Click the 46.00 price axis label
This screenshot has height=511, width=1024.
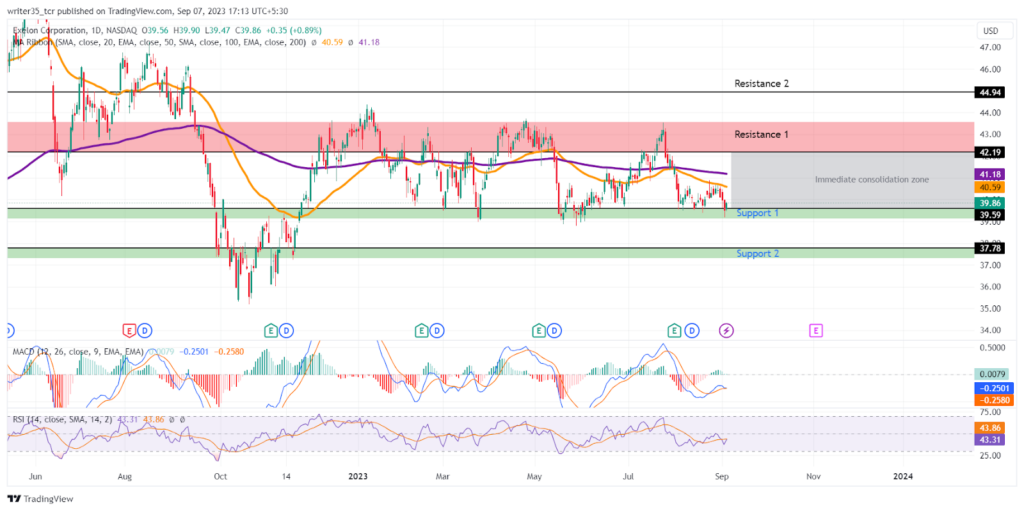(x=990, y=69)
